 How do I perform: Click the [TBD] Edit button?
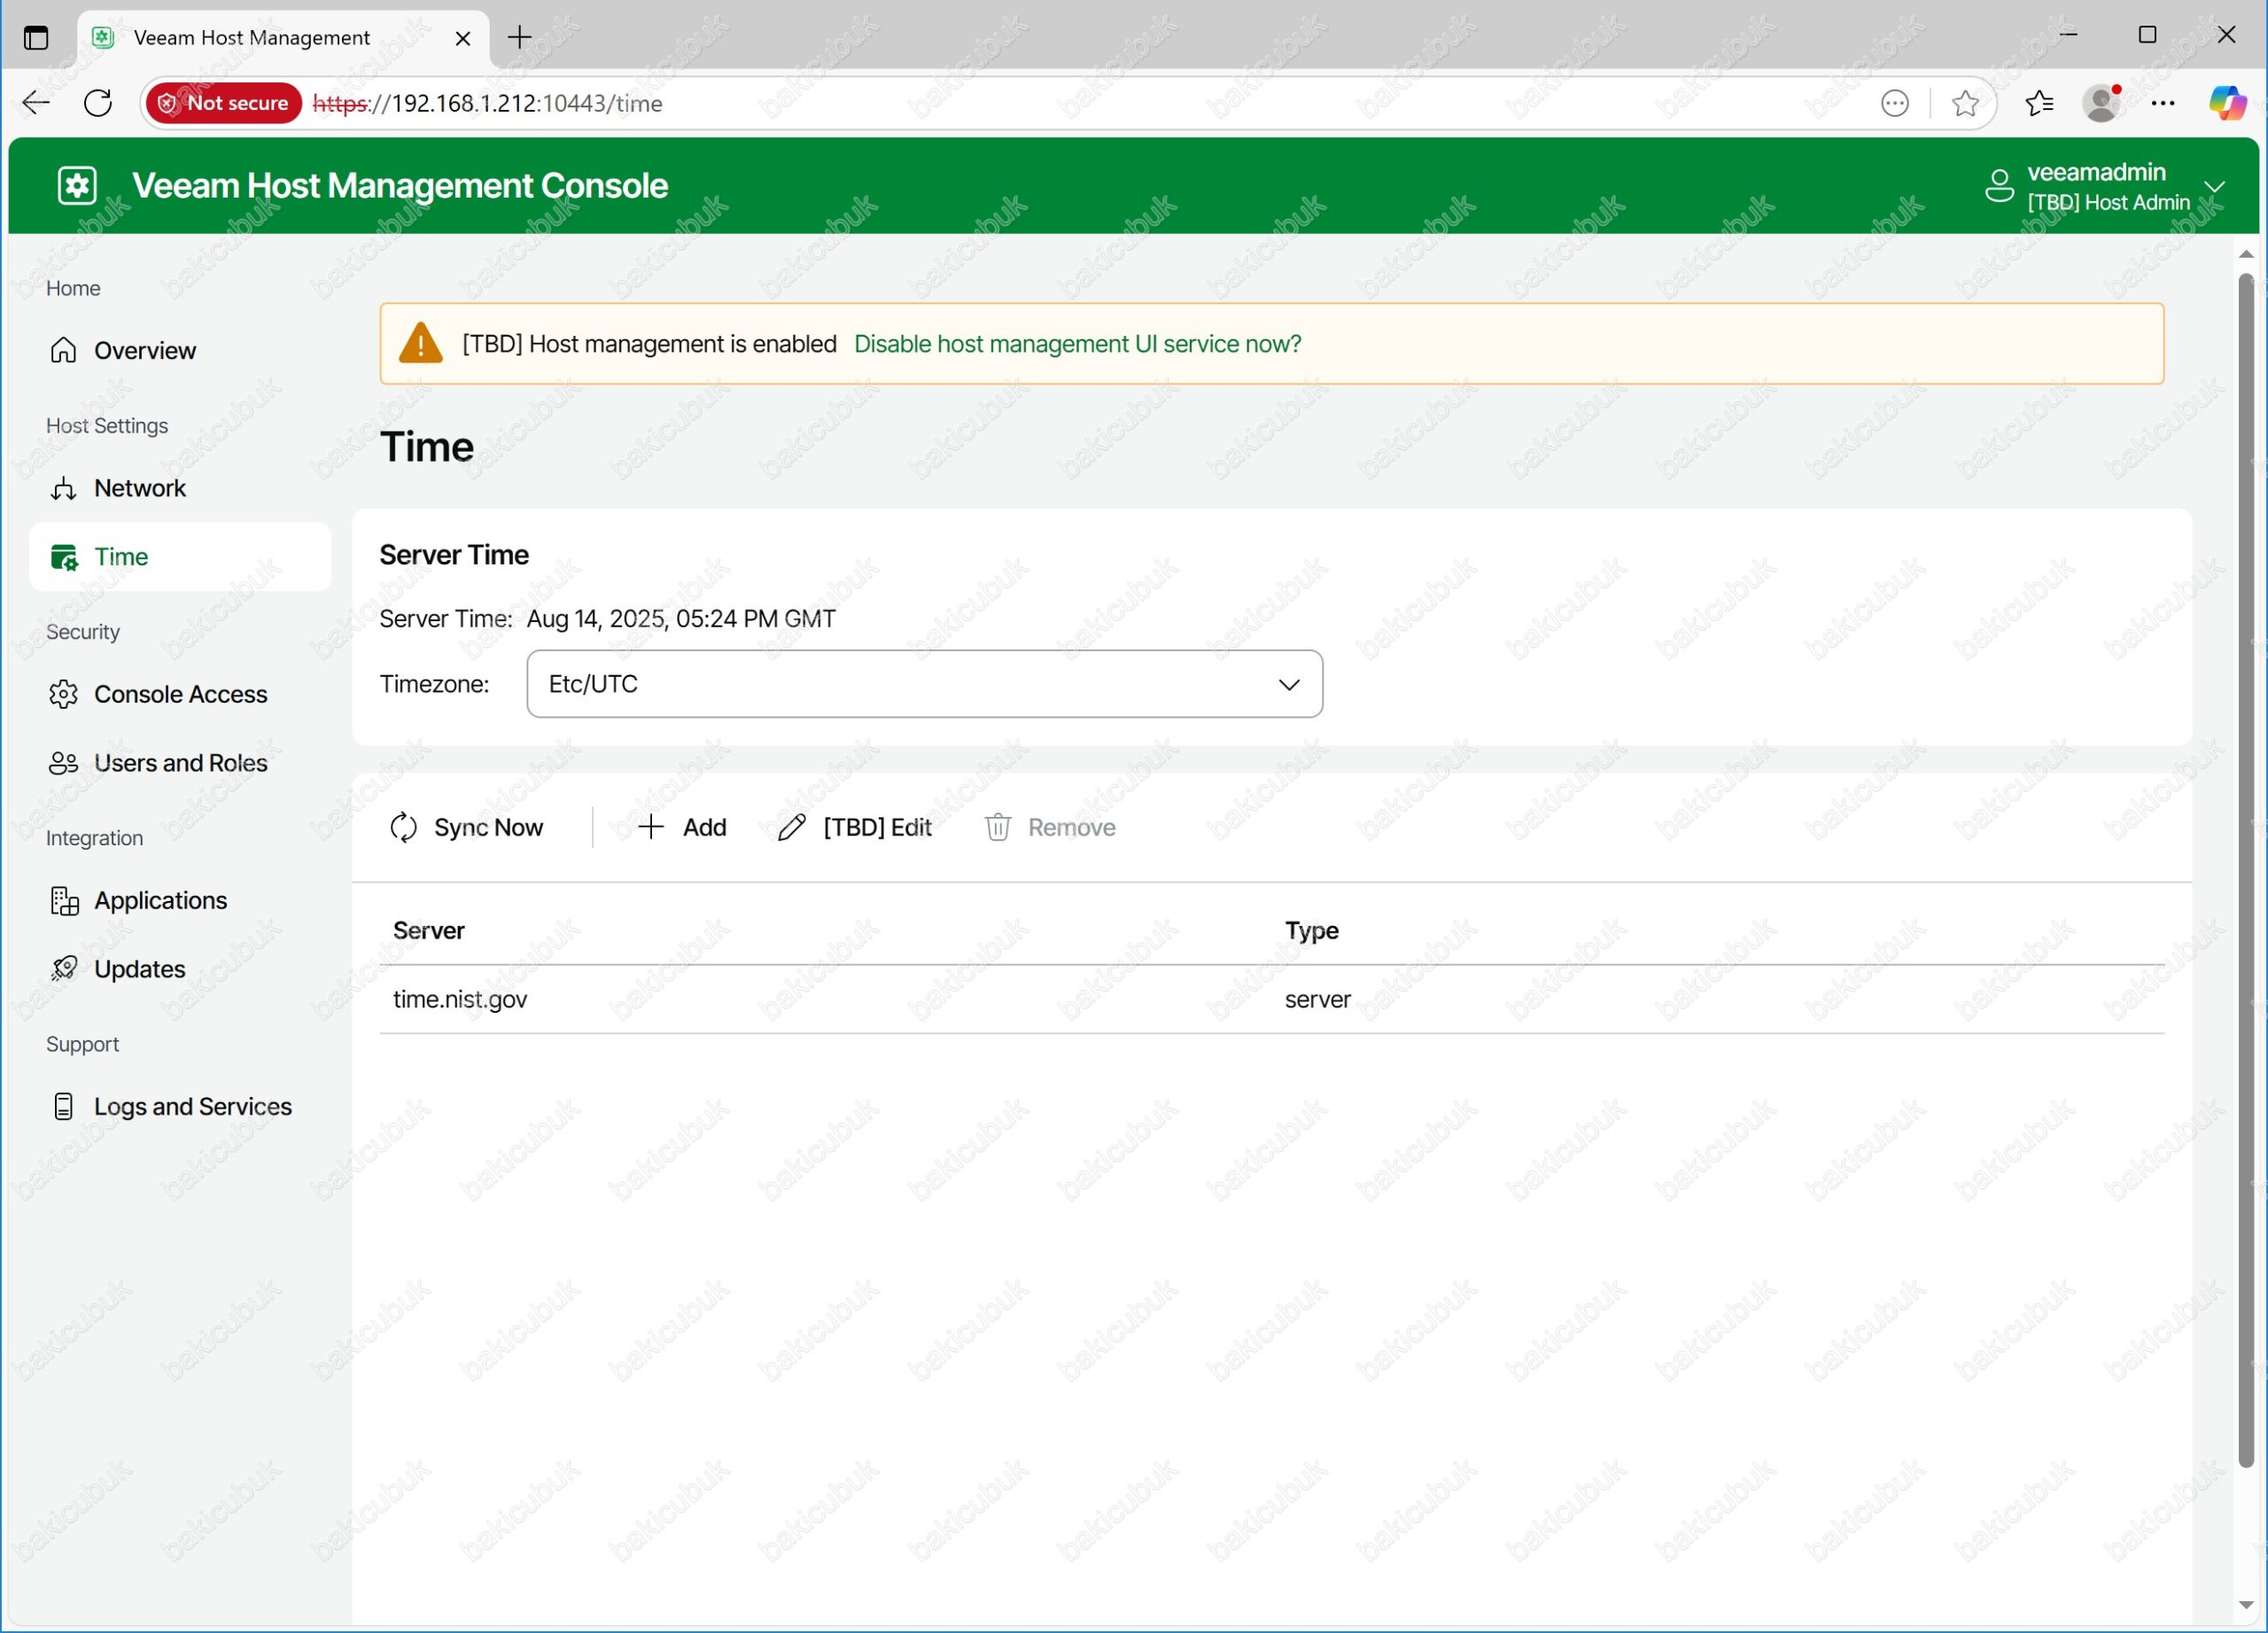[x=855, y=827]
